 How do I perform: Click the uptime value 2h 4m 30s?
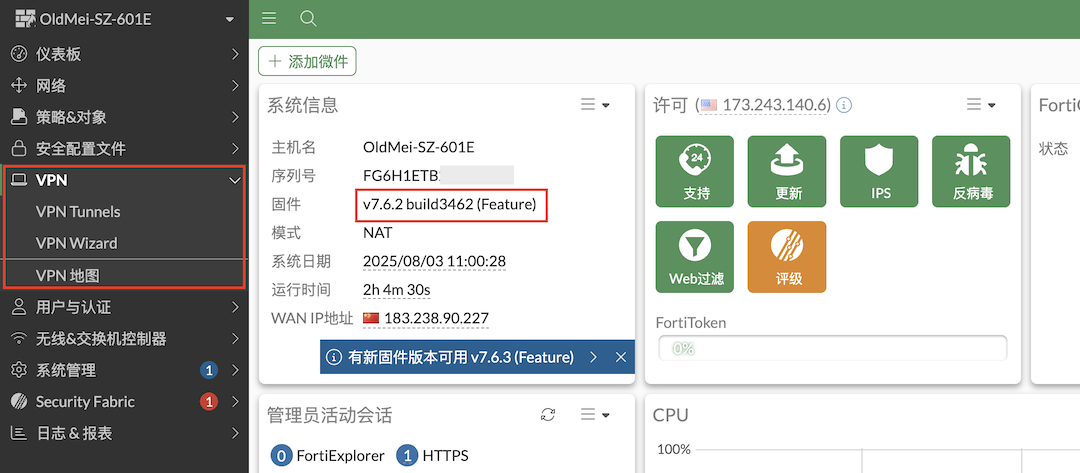[x=397, y=291]
